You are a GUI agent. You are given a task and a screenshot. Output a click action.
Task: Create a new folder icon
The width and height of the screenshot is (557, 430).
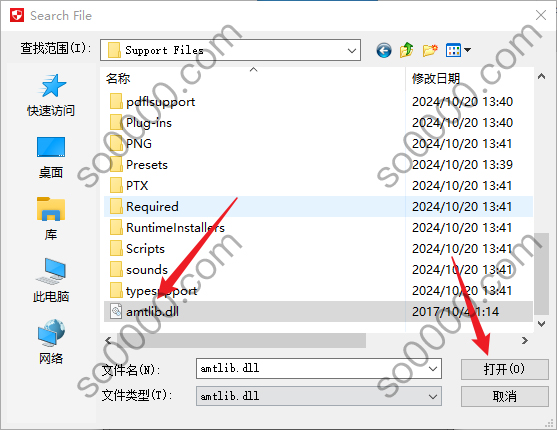[430, 50]
